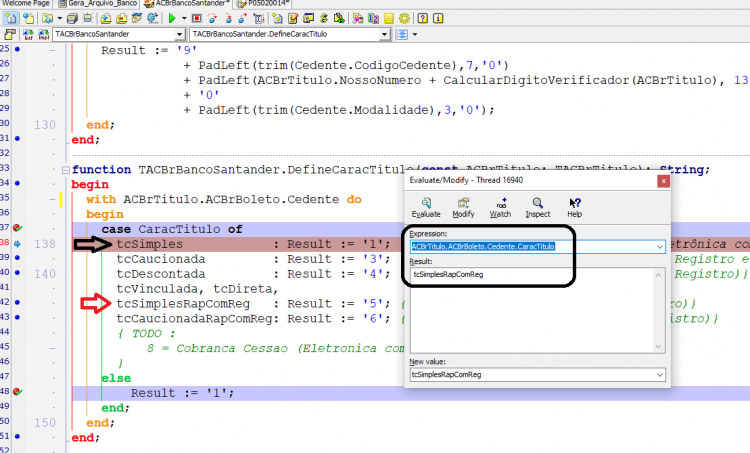Toggle the breakpoint on the case CaracTitulo line

pyautogui.click(x=18, y=228)
